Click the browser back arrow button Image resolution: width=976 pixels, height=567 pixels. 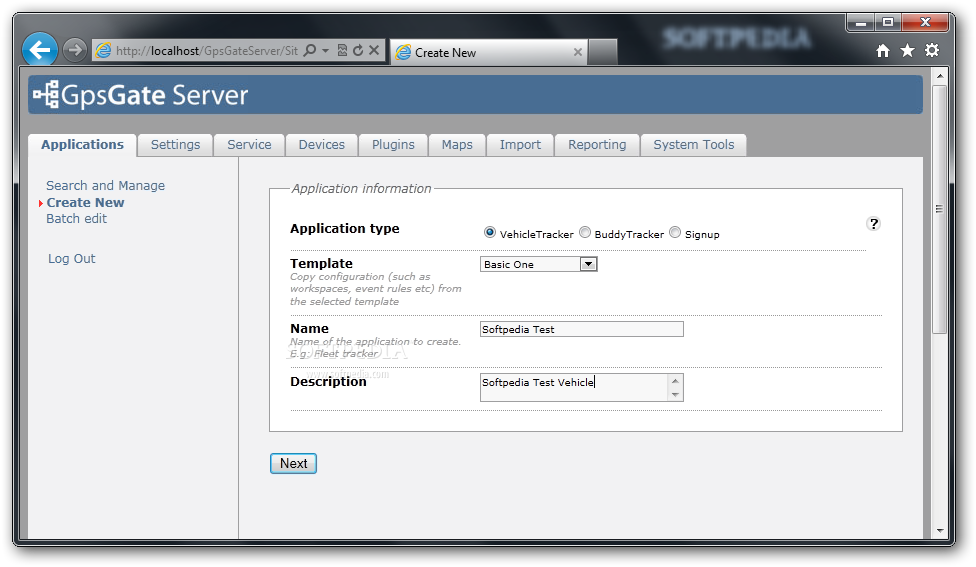point(40,49)
